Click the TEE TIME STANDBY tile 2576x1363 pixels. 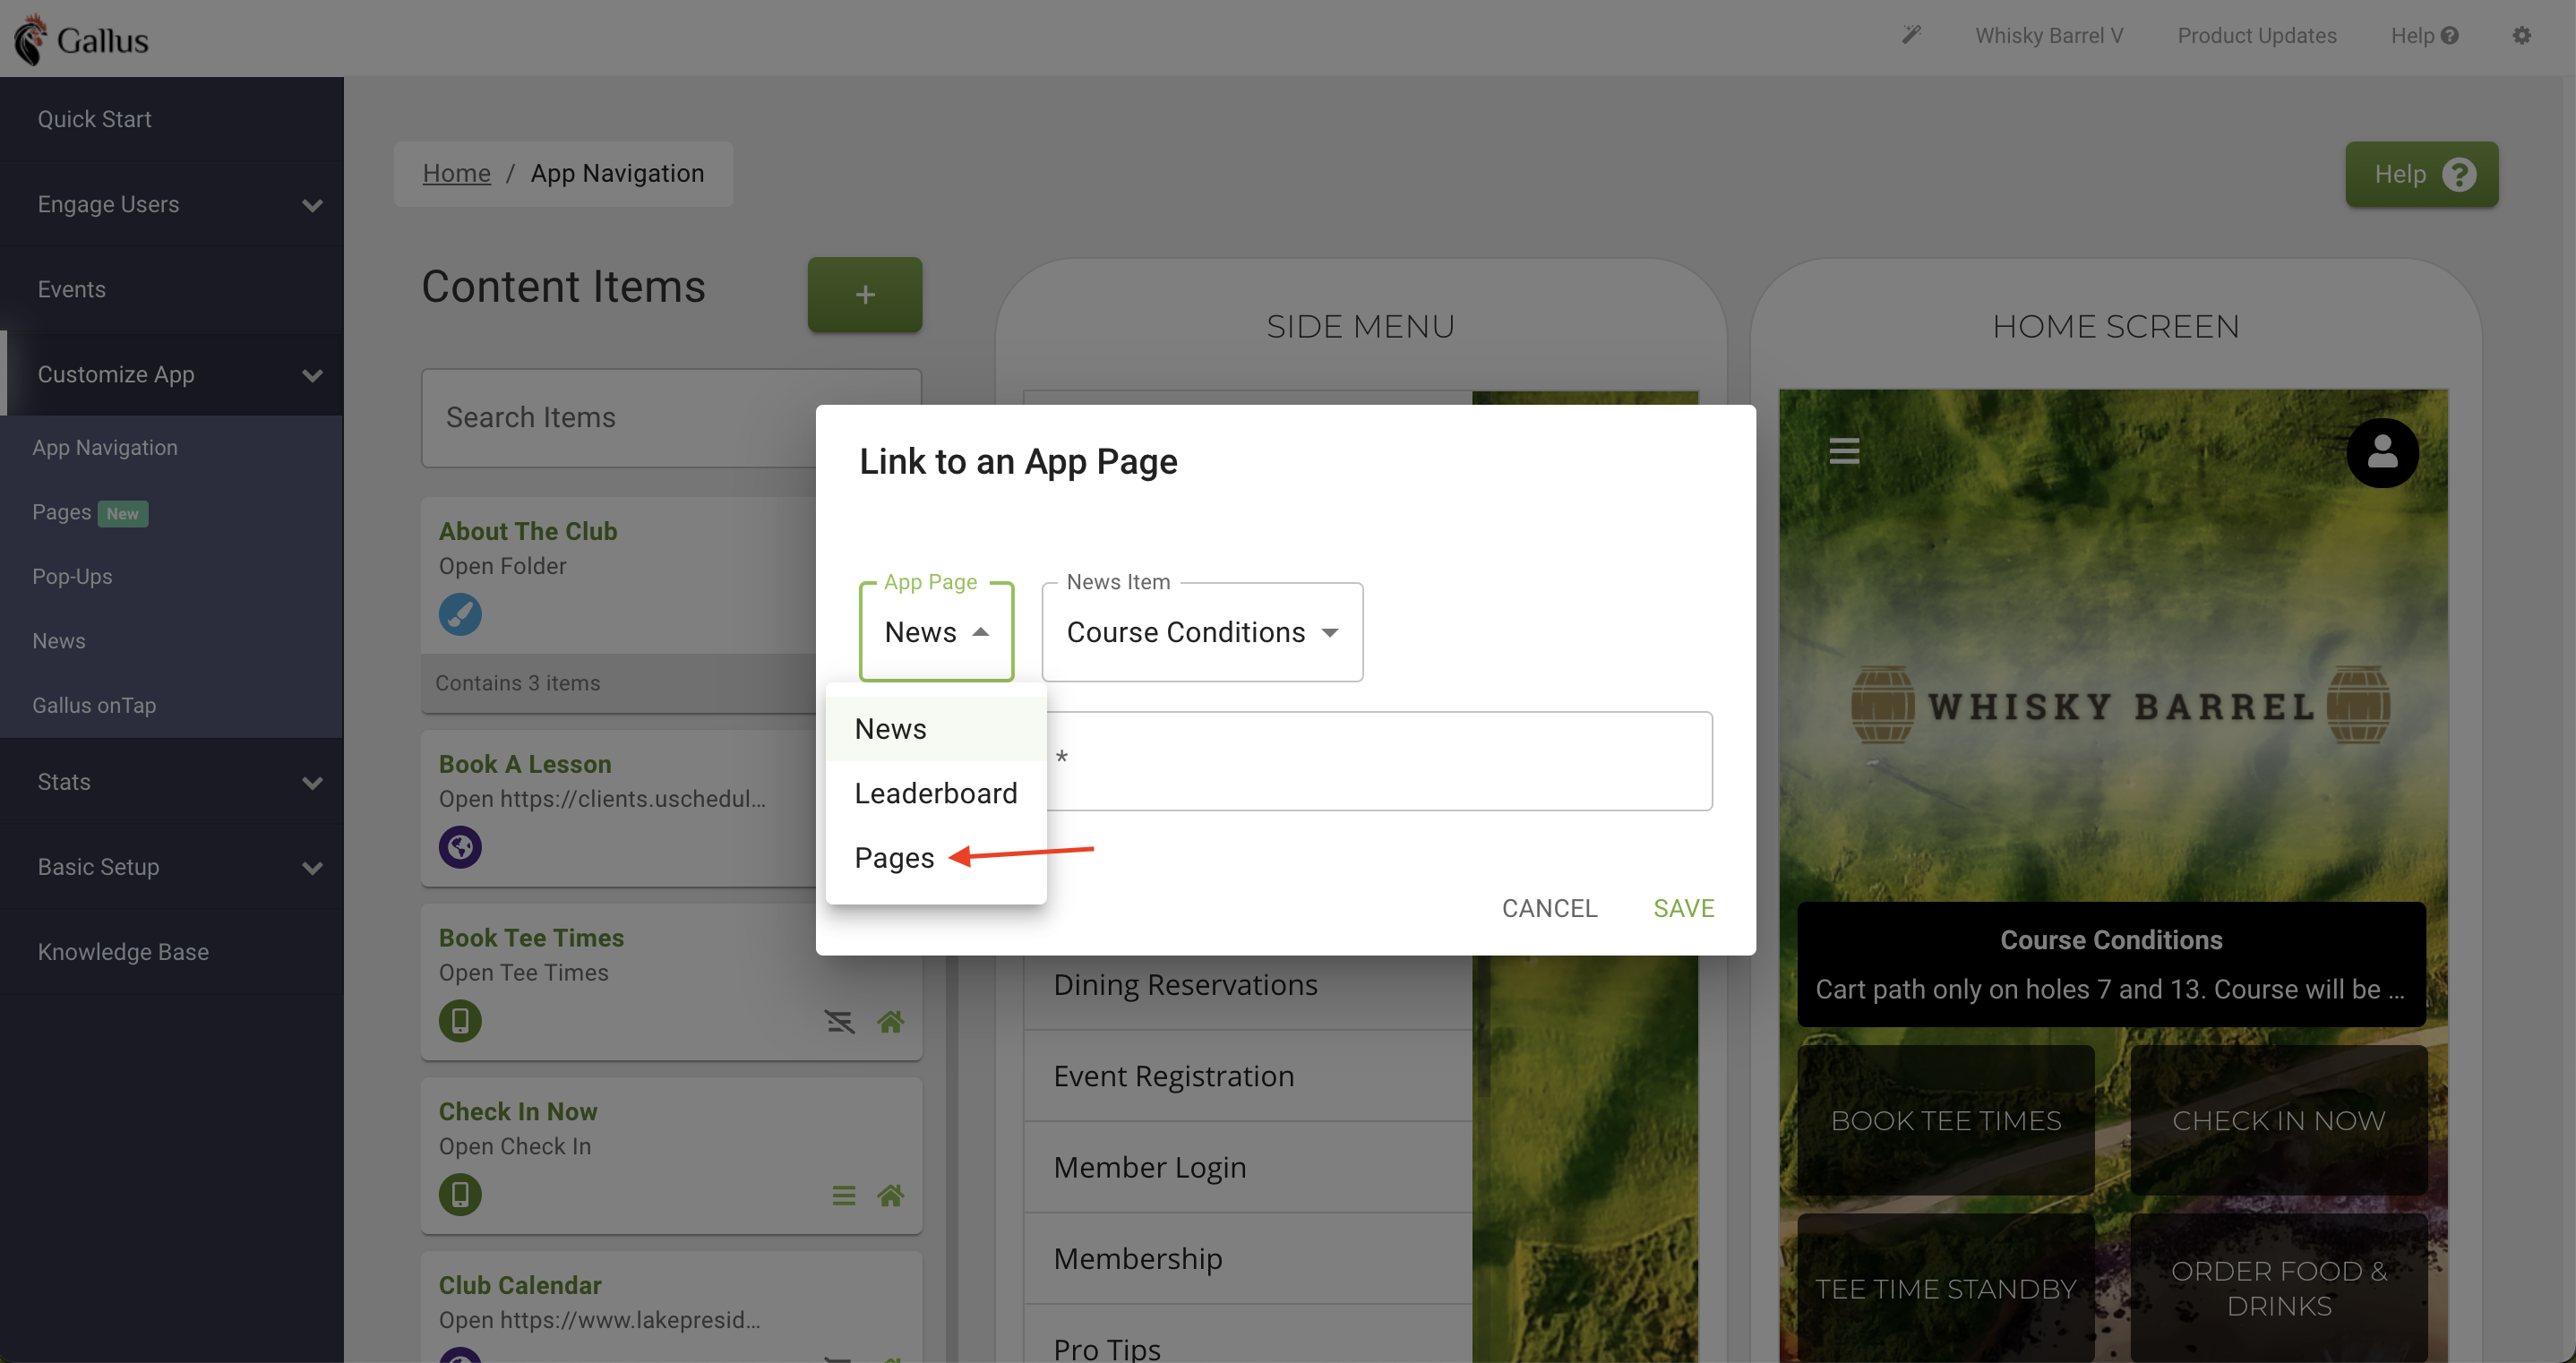point(1945,1289)
